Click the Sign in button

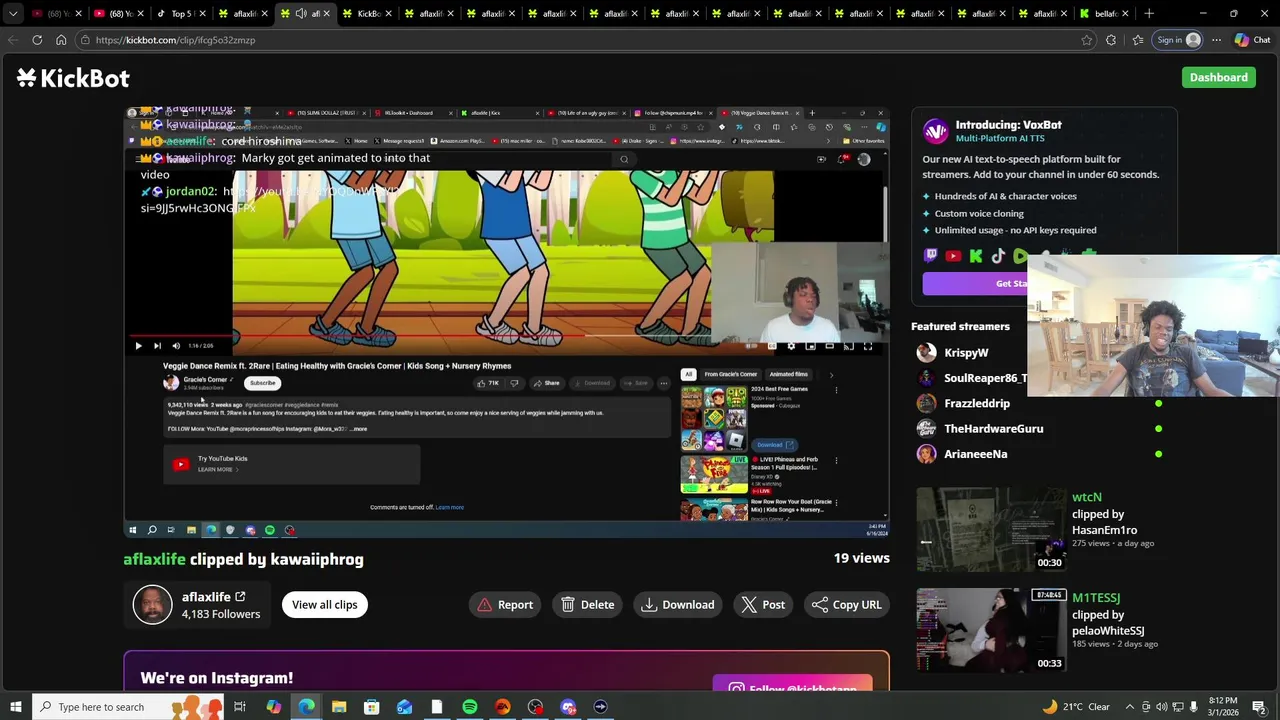1178,40
